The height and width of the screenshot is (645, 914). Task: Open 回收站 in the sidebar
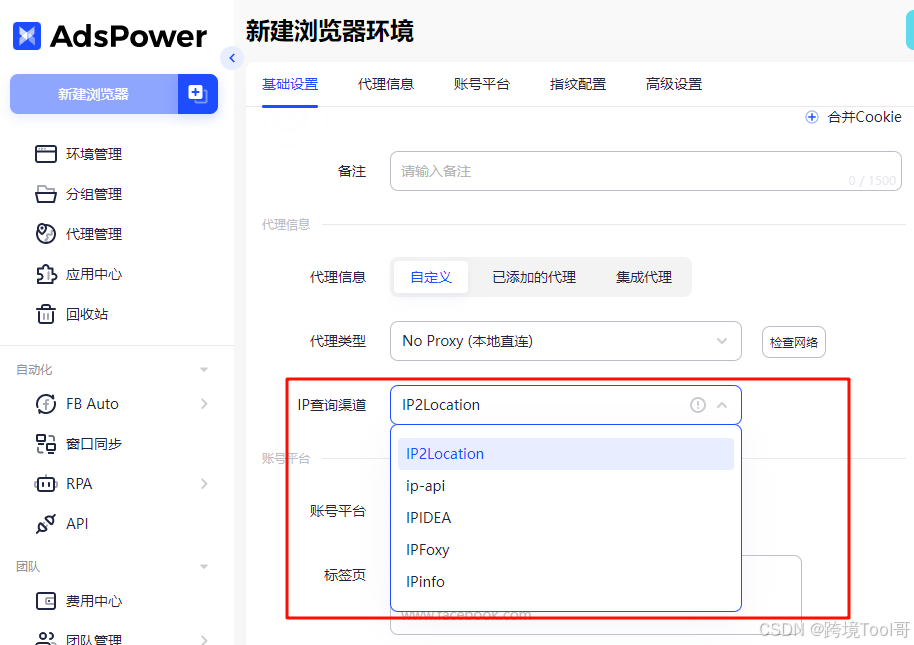pyautogui.click(x=86, y=314)
